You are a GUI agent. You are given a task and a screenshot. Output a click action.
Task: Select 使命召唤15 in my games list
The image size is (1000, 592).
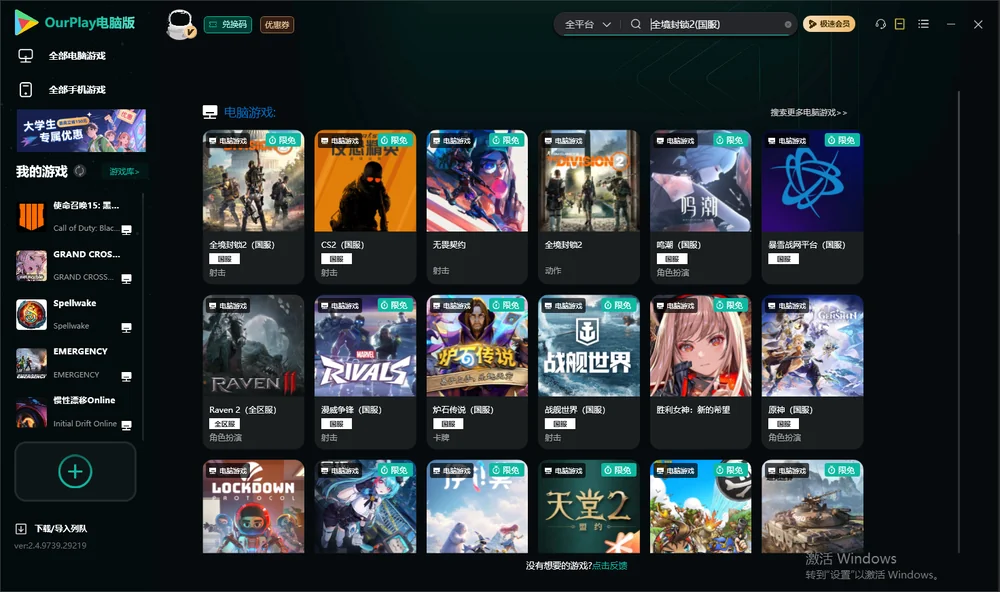75,216
